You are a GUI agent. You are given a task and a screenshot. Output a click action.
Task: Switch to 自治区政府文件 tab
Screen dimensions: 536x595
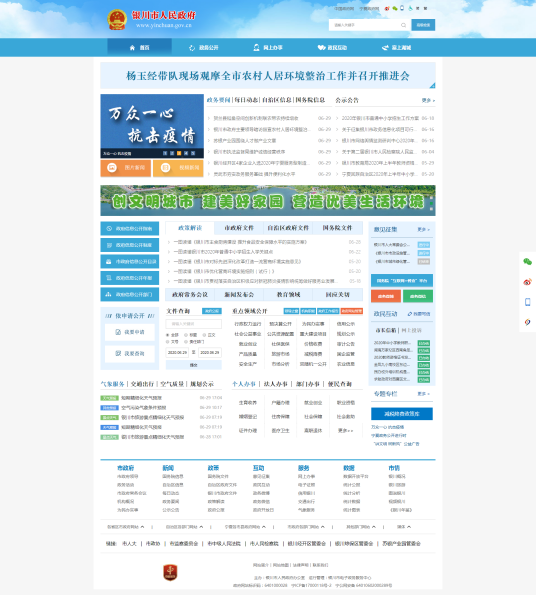[x=288, y=228]
